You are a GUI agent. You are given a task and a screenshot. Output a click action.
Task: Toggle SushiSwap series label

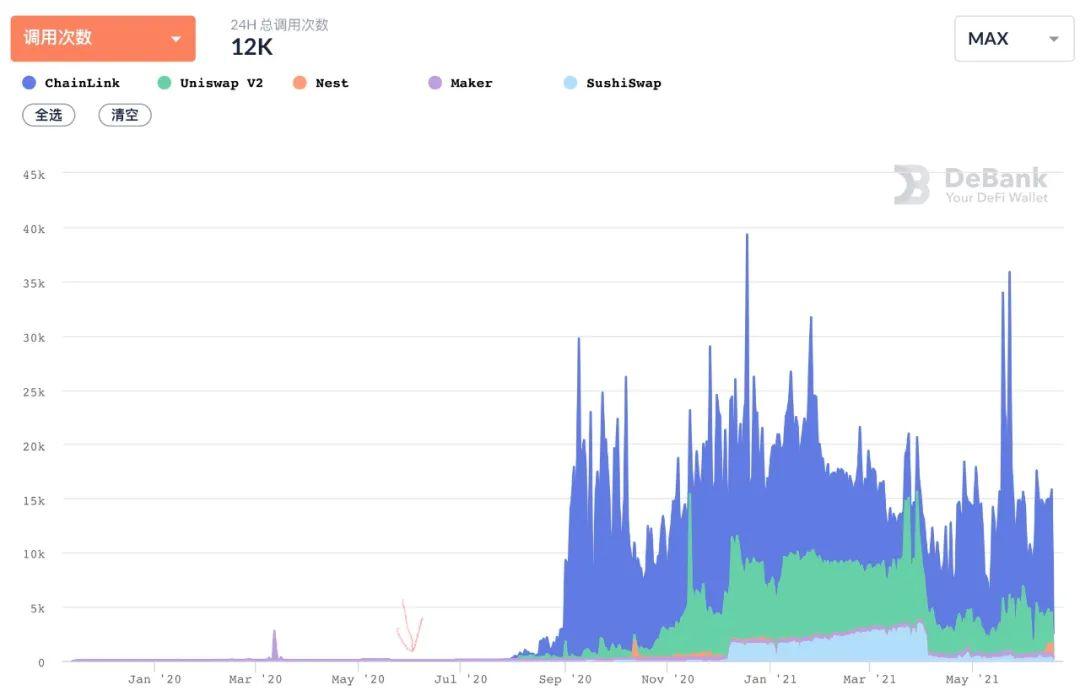[x=623, y=83]
